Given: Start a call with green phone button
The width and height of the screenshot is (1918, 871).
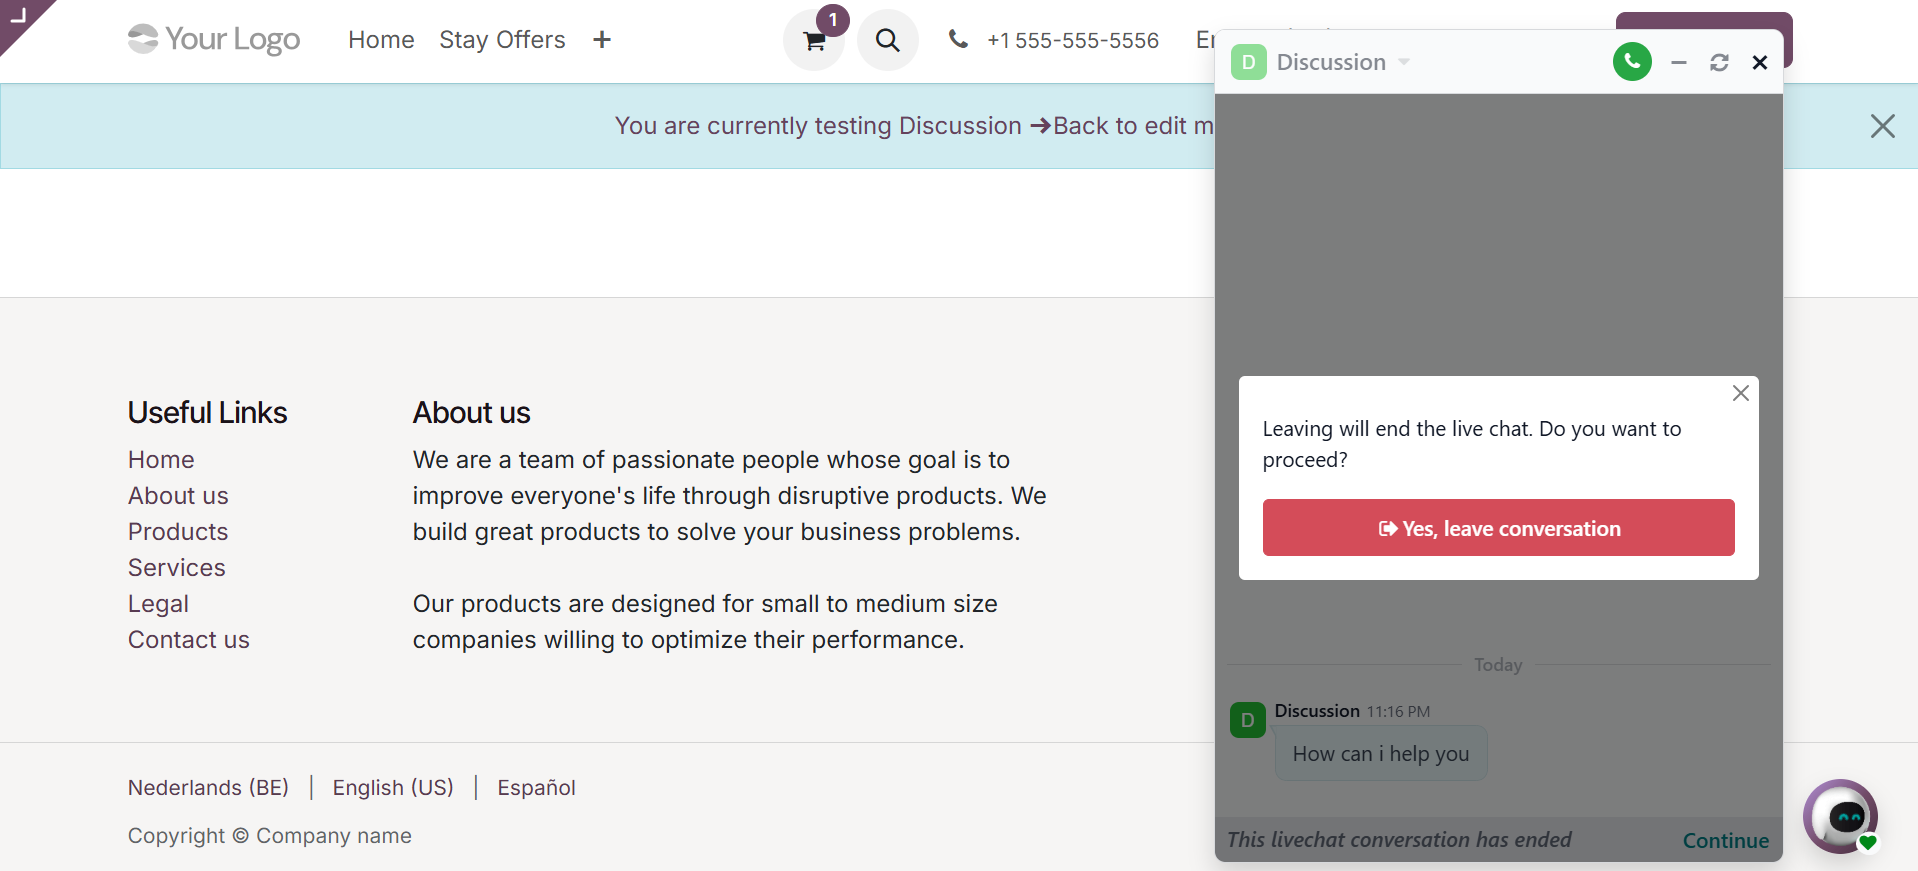Looking at the screenshot, I should (x=1632, y=62).
